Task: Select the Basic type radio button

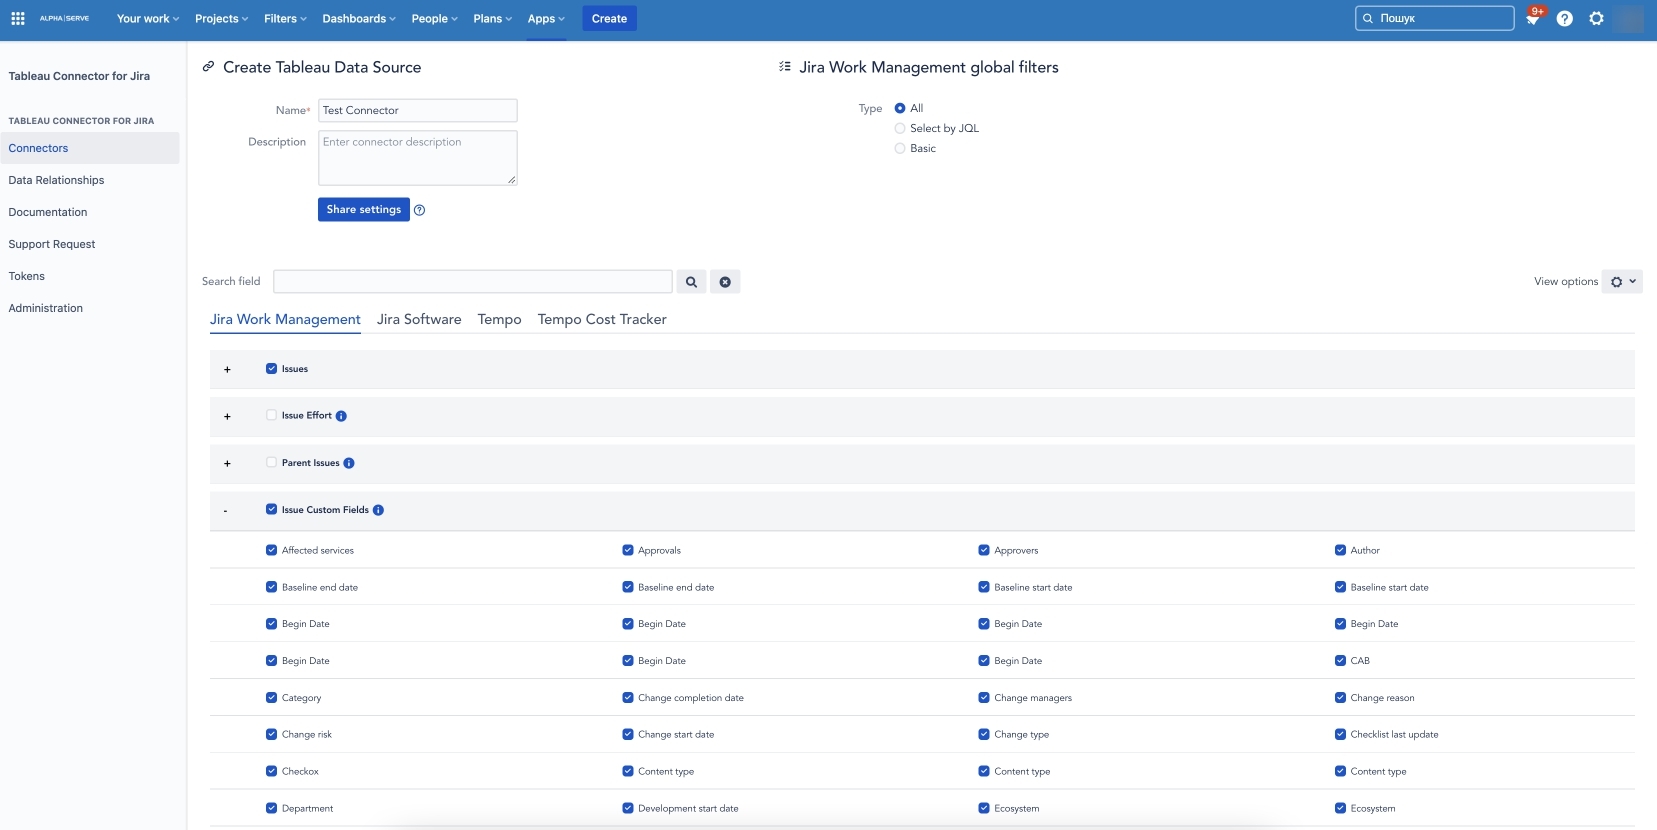Action: (x=900, y=148)
